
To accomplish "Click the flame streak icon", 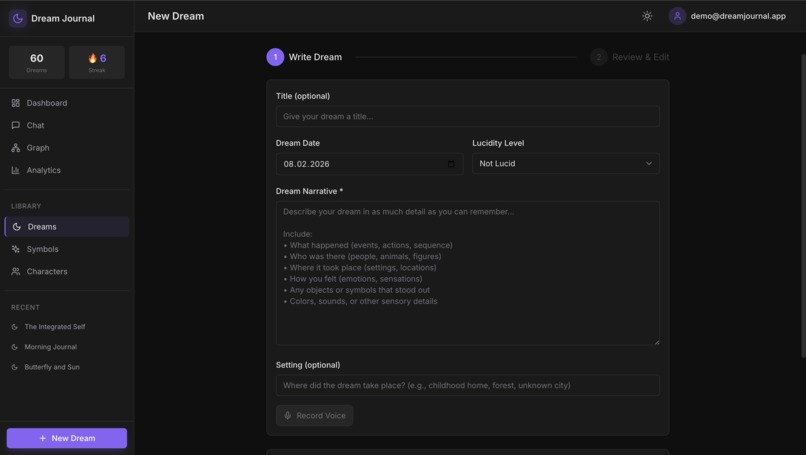I will coord(93,58).
